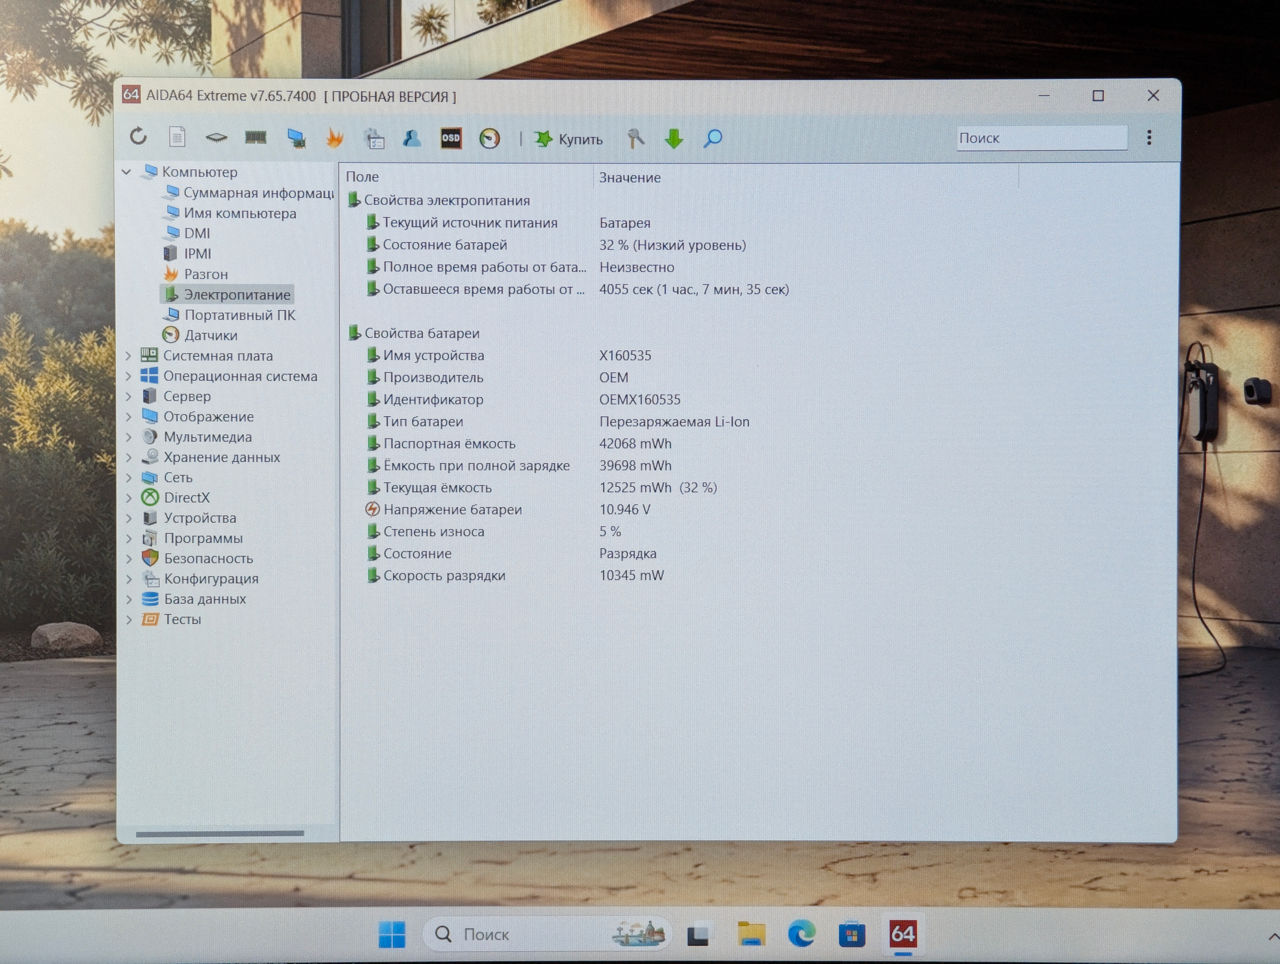This screenshot has width=1280, height=964.
Task: Open the SensorPanel gauge icon
Action: click(489, 138)
